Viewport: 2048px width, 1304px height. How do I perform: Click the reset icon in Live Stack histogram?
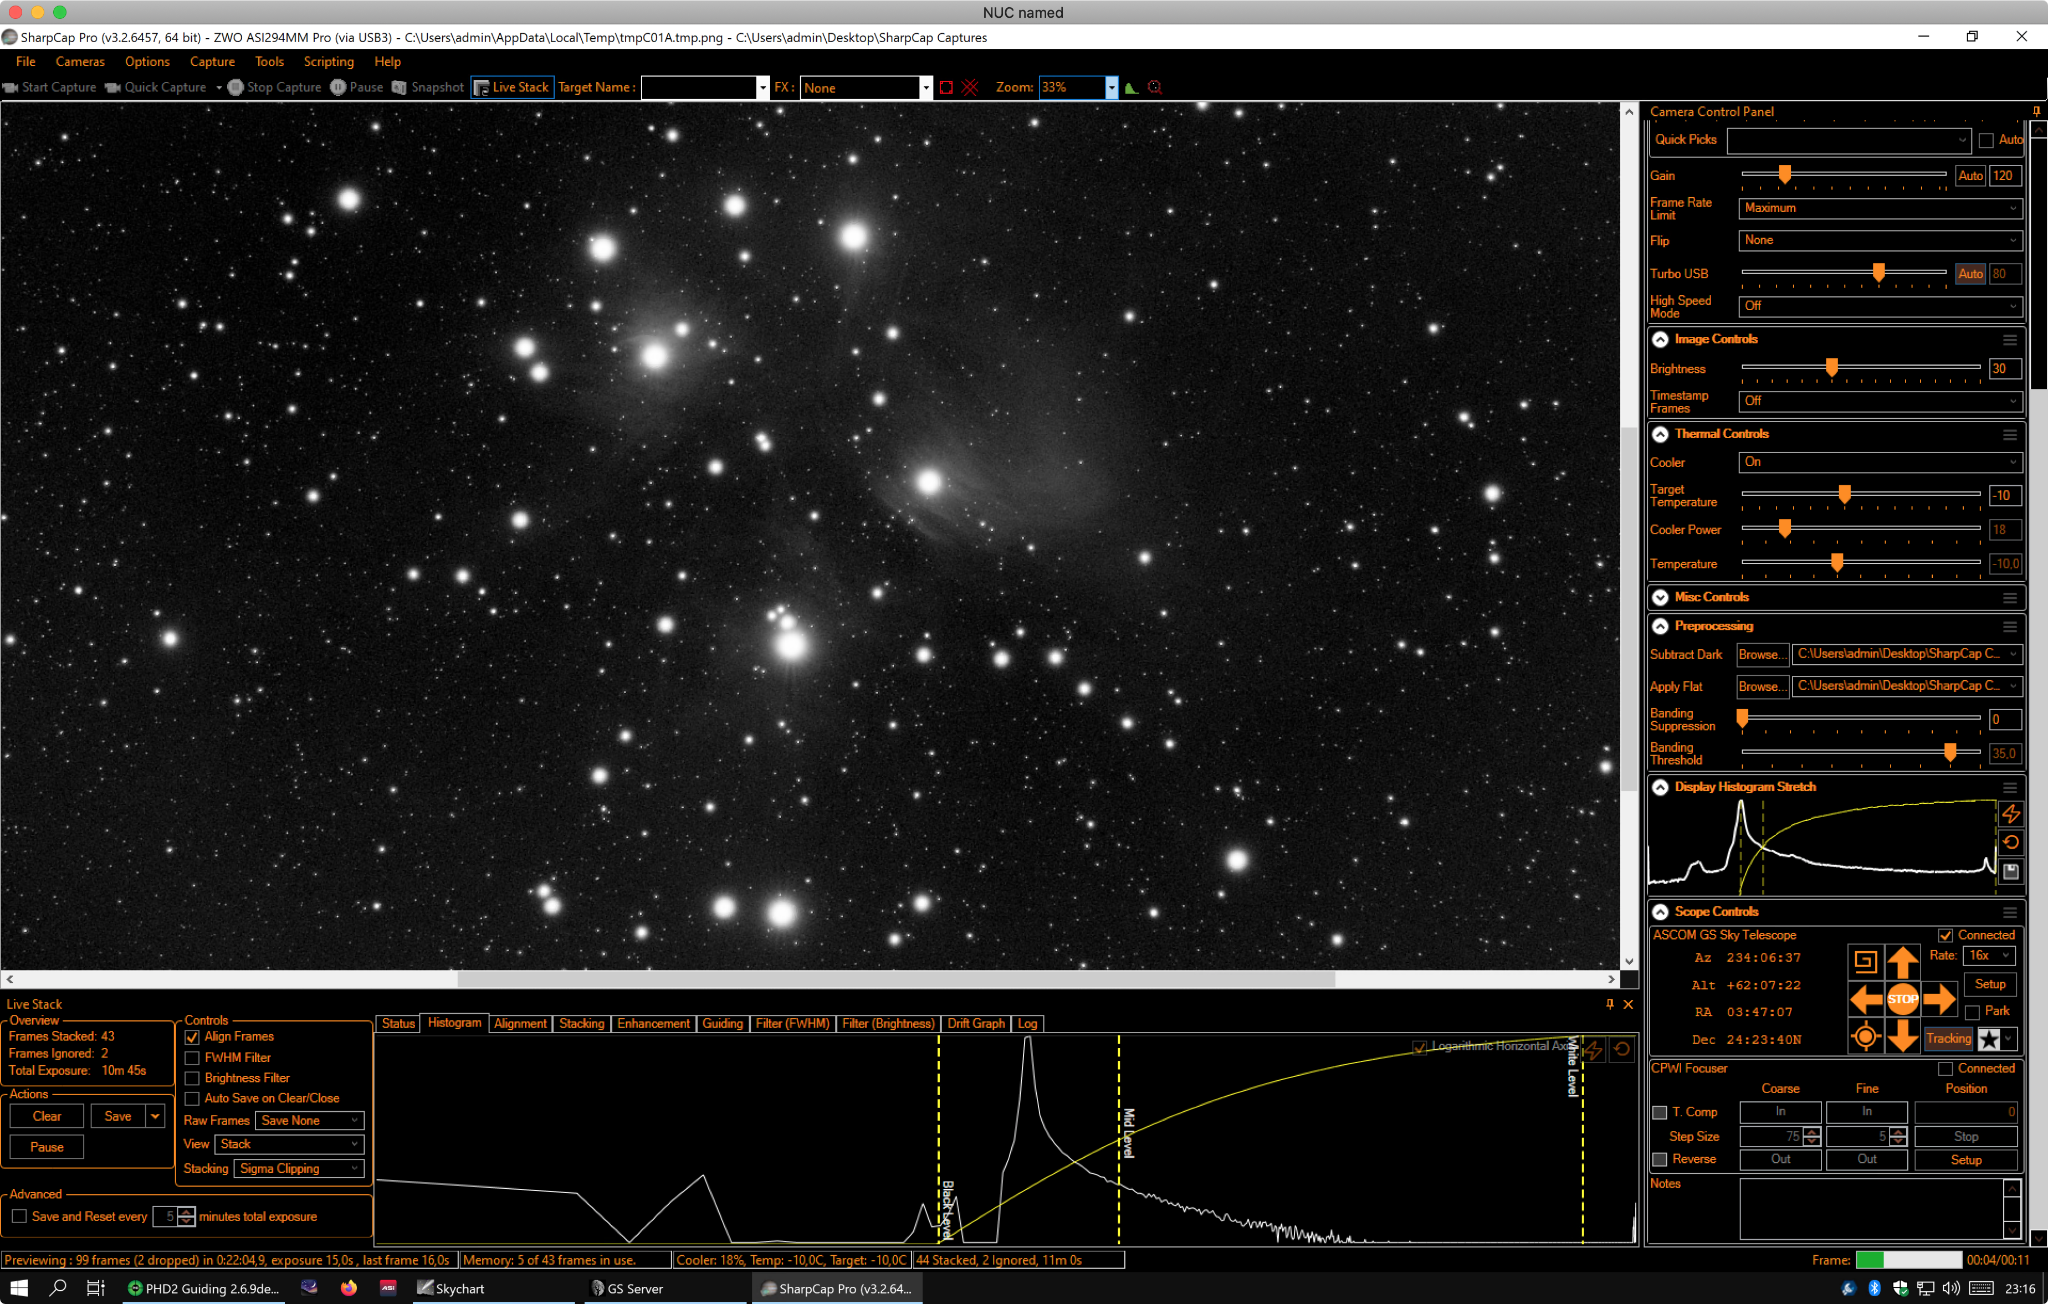[1622, 1049]
